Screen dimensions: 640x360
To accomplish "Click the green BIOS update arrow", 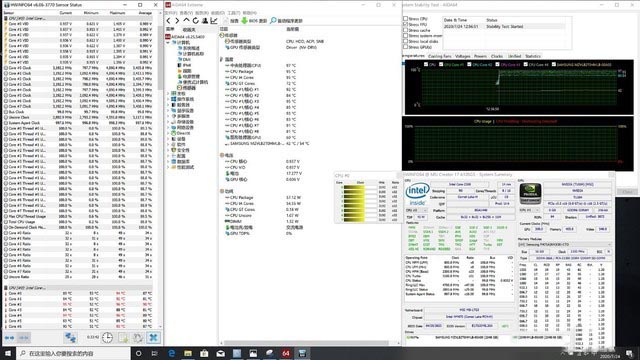I will [x=244, y=20].
